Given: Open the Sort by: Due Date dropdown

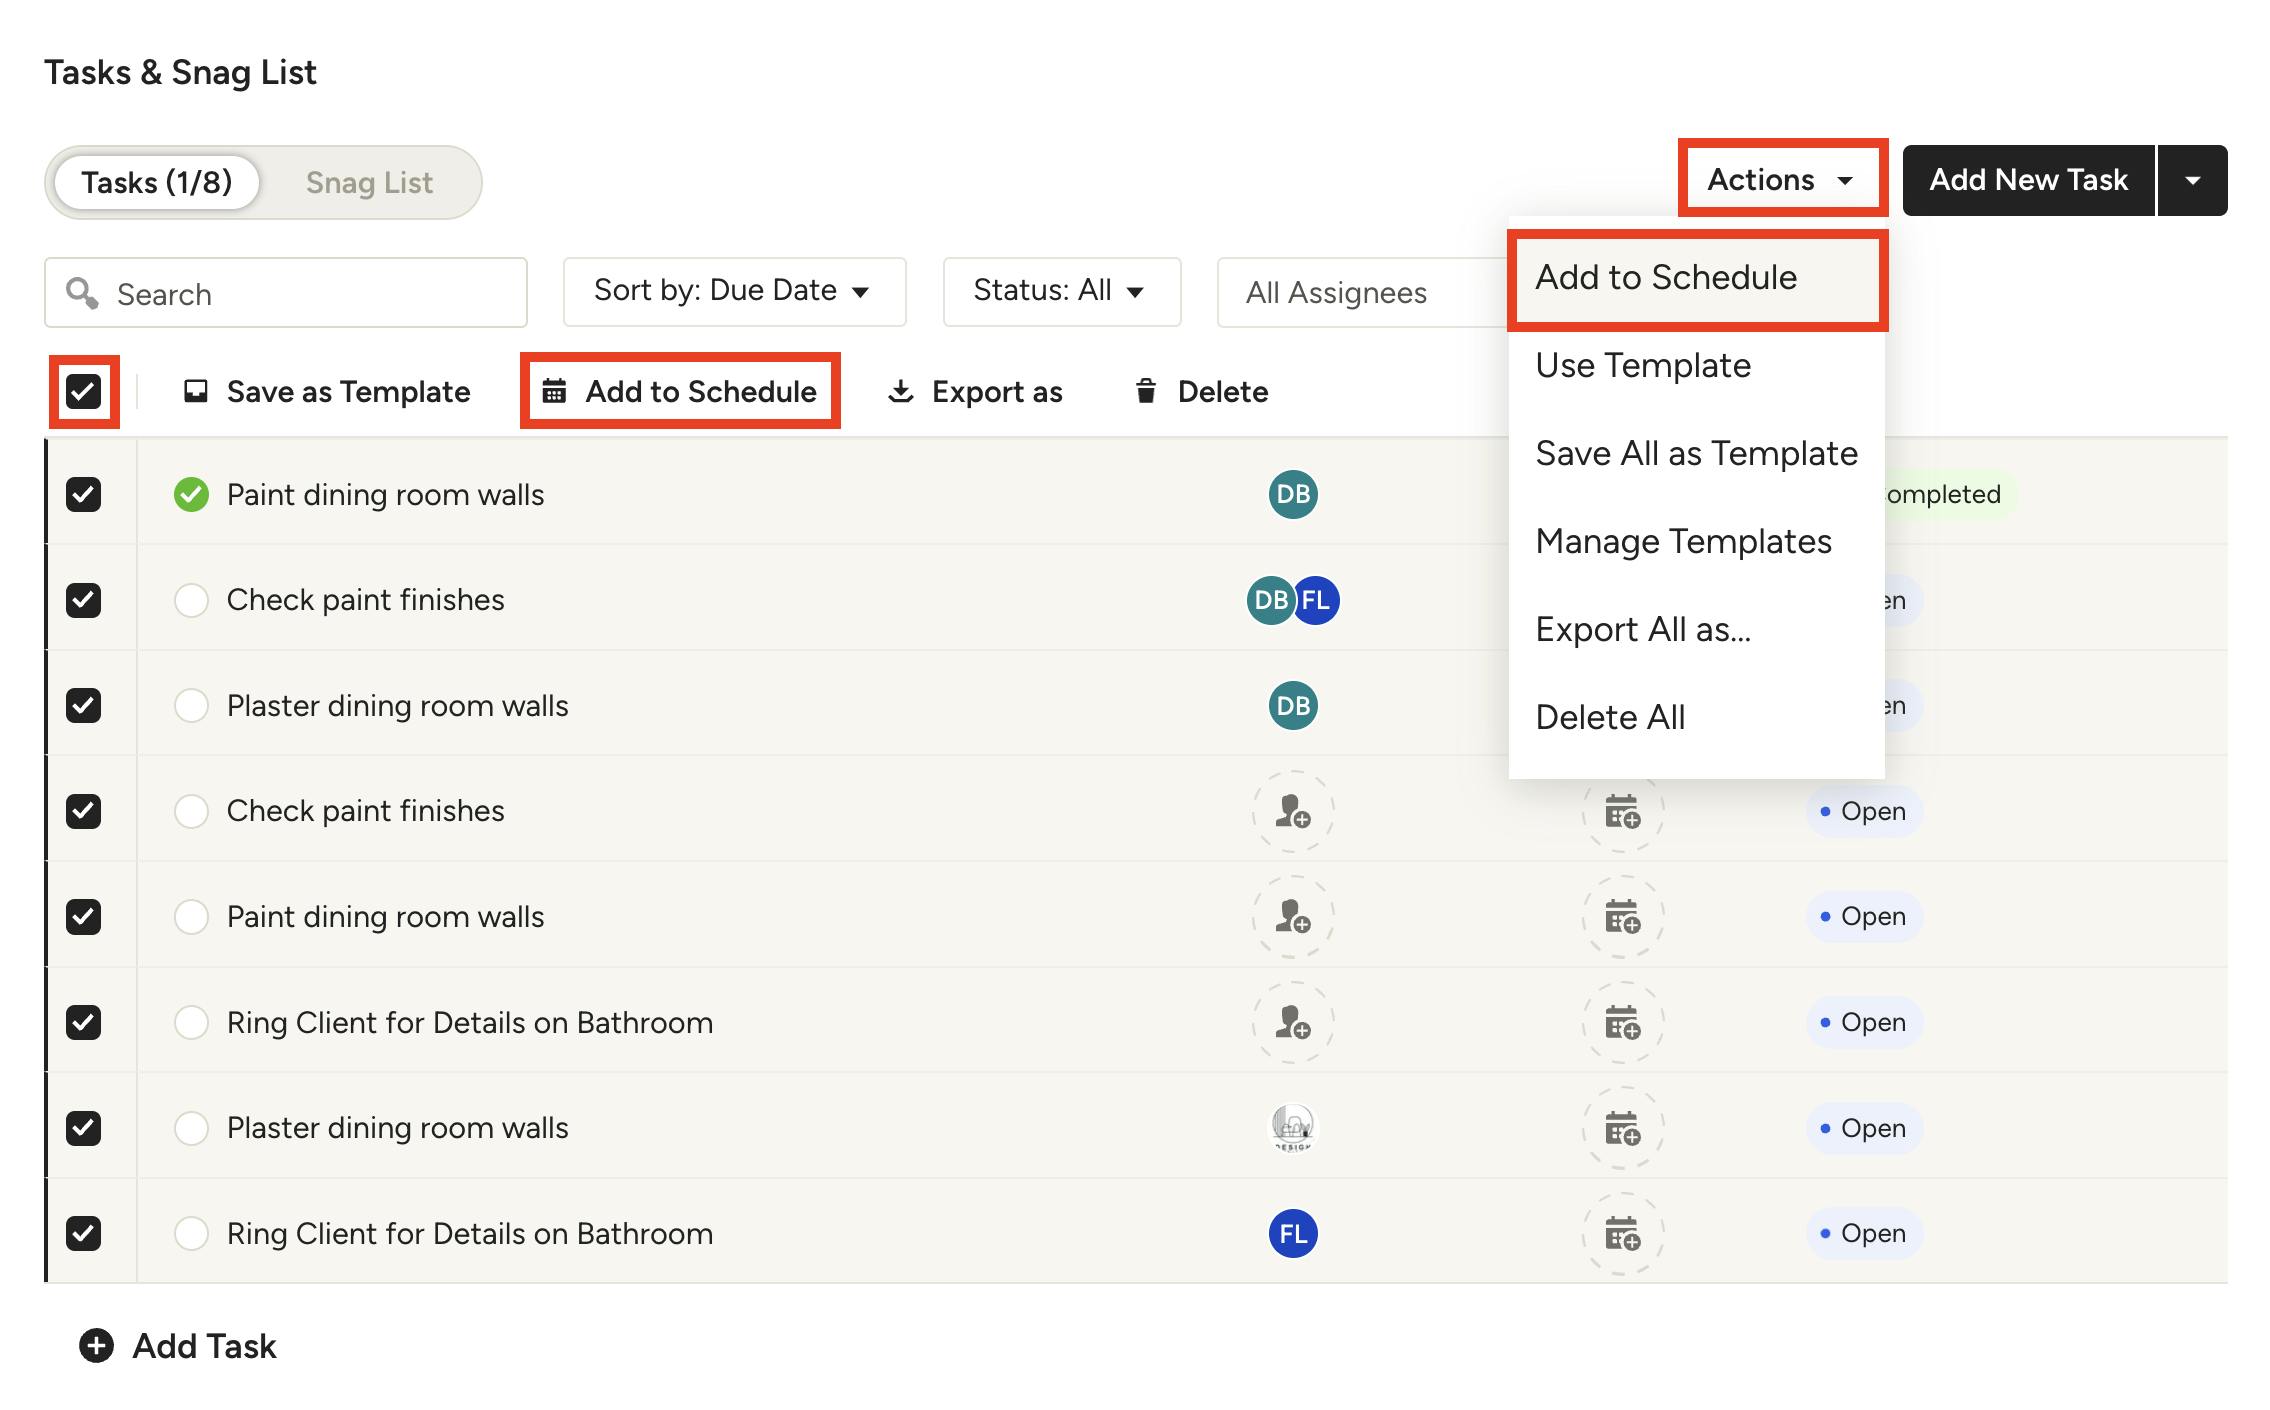Looking at the screenshot, I should (x=734, y=291).
